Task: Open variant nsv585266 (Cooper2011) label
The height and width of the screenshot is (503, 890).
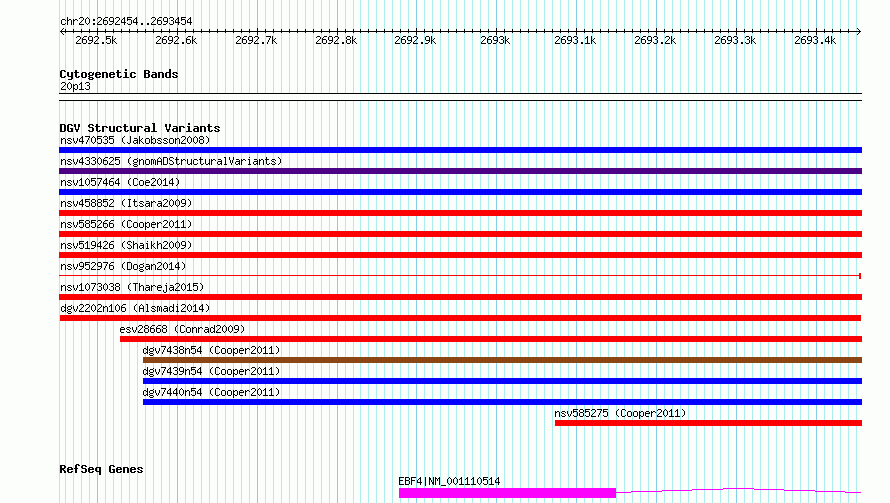Action: click(x=126, y=224)
